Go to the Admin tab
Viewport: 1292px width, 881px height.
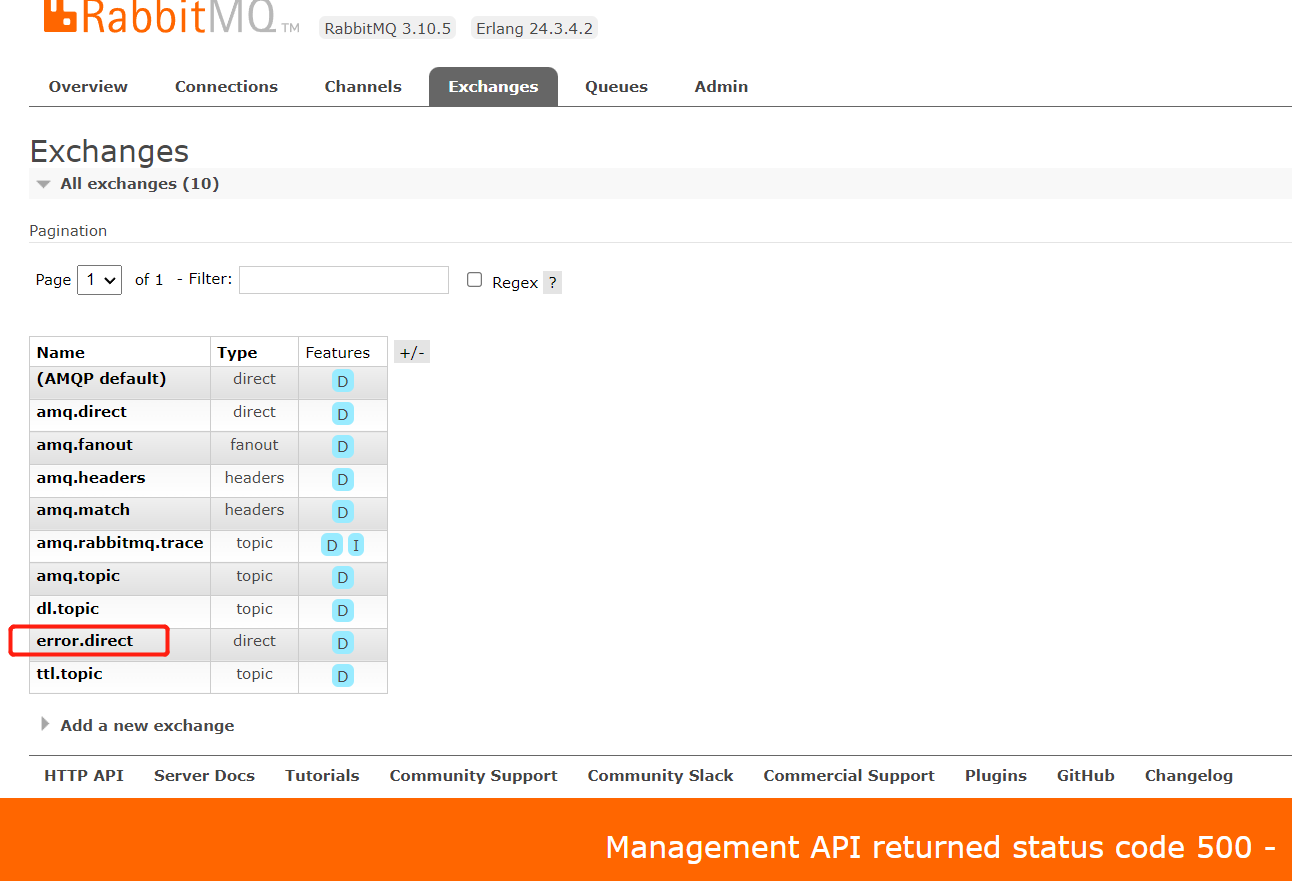[721, 87]
